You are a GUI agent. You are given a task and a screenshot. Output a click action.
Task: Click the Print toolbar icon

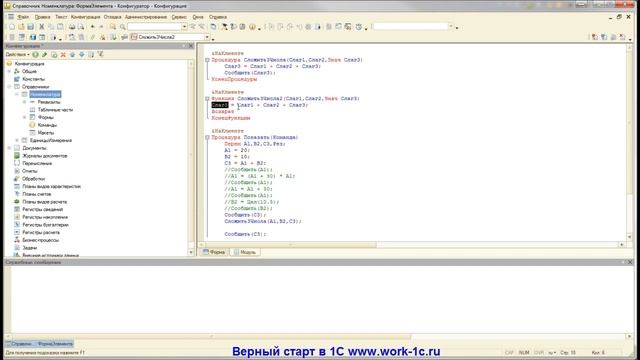[72, 27]
